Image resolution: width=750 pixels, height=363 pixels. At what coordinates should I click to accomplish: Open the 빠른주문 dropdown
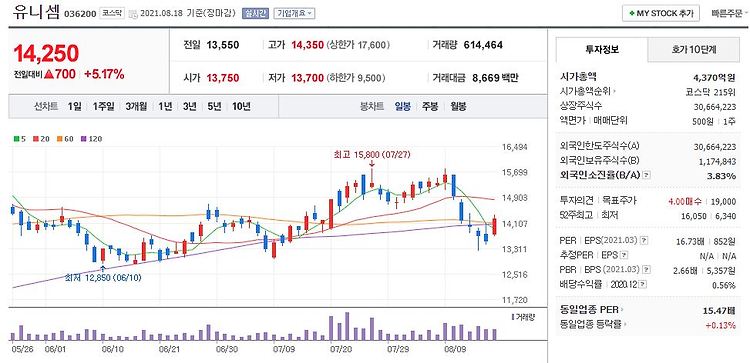pyautogui.click(x=730, y=13)
